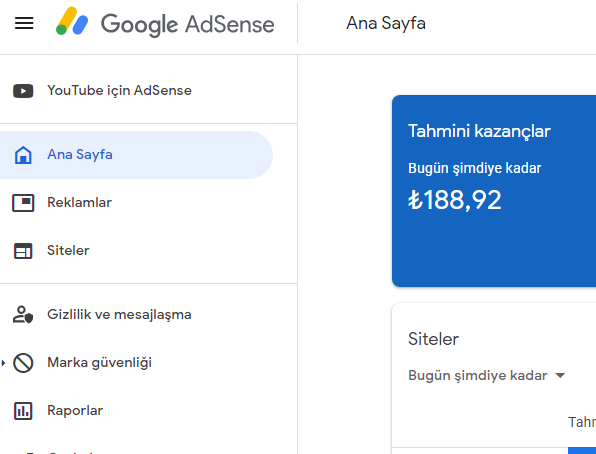Click the Raporlar bar chart icon
This screenshot has width=596, height=454.
[x=23, y=411]
